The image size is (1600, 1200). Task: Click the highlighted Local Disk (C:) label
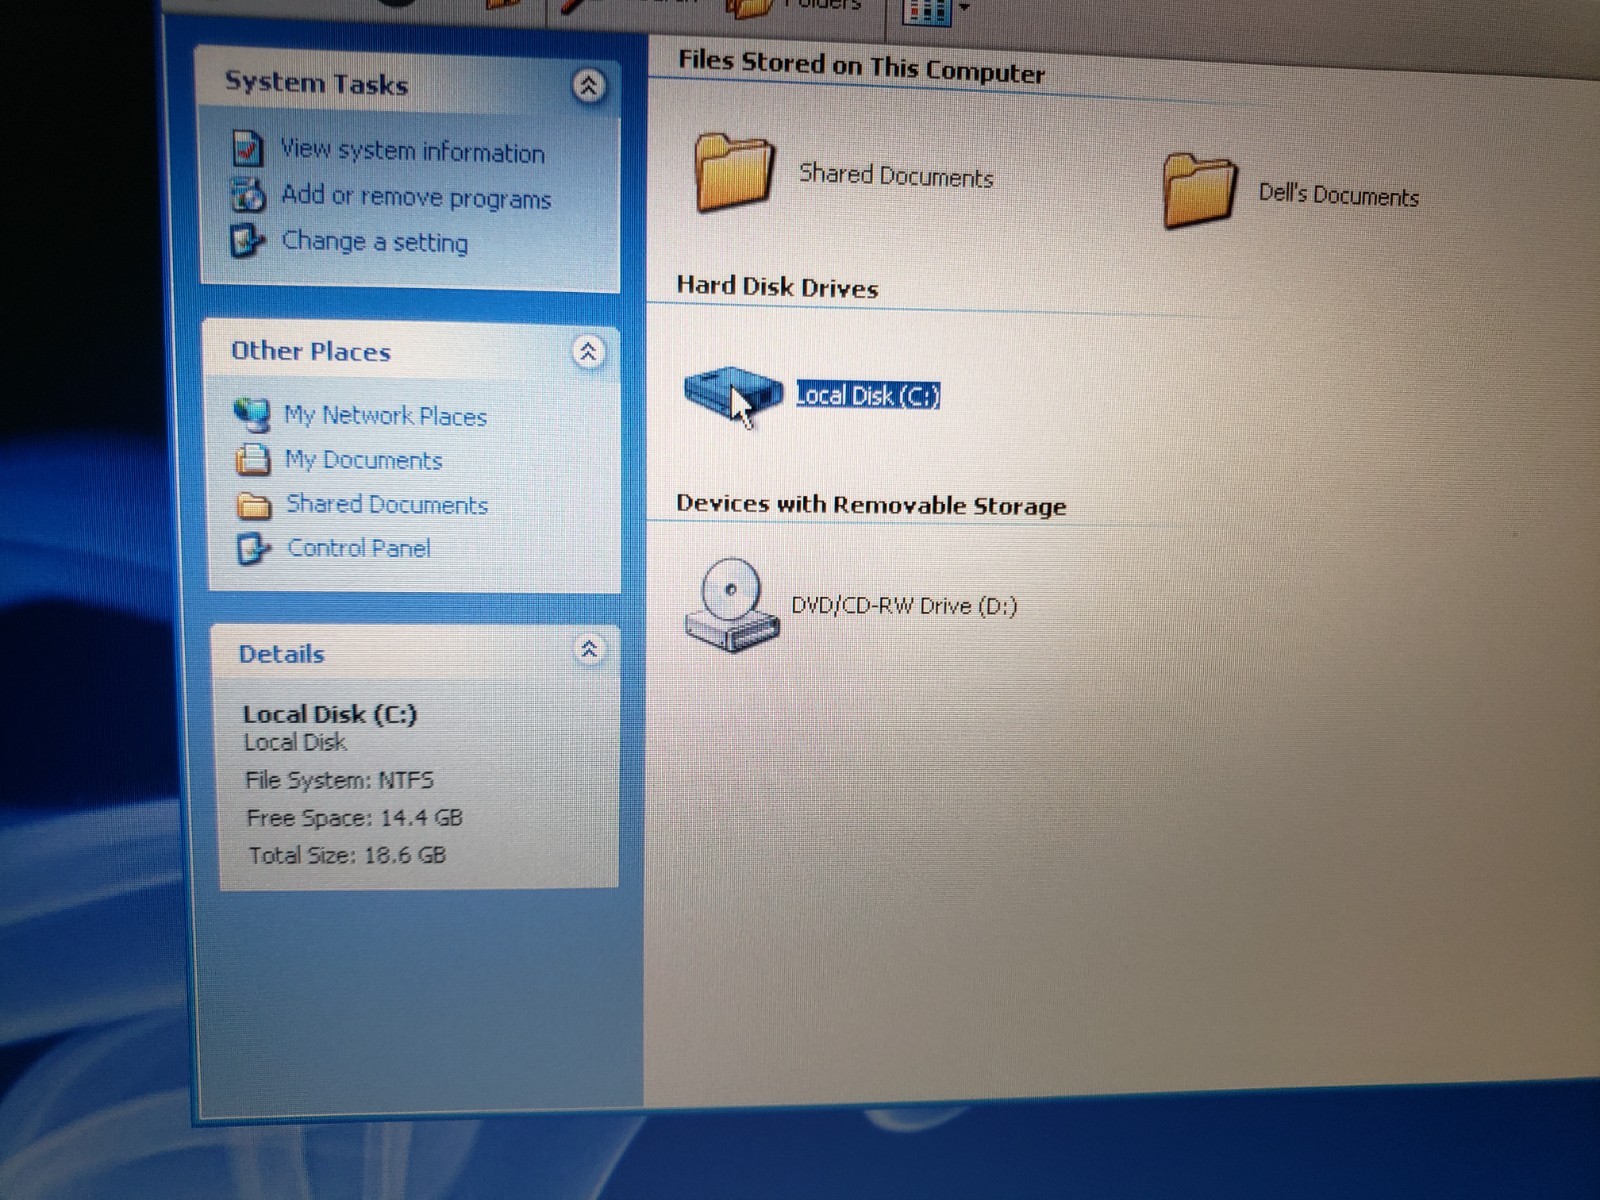[867, 395]
